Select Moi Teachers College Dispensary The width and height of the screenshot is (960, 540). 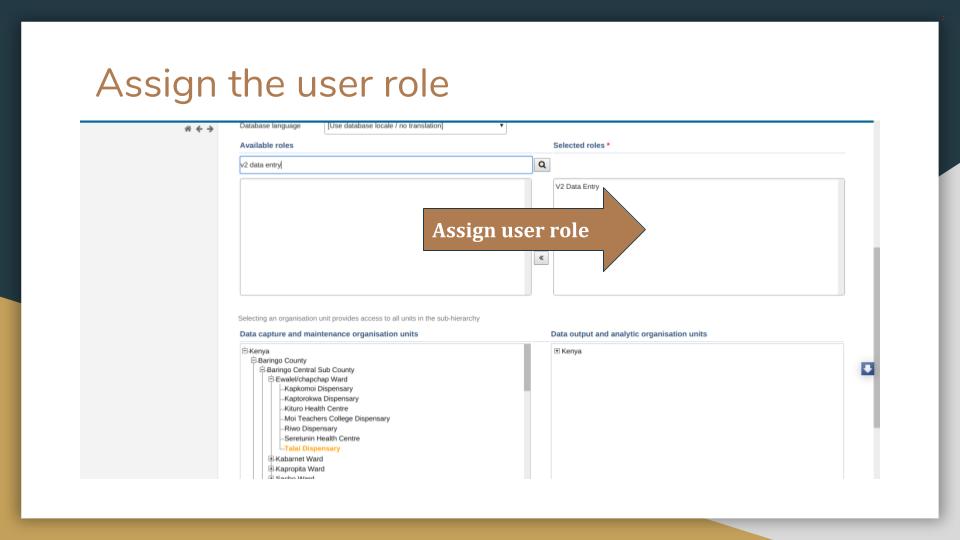[x=337, y=418]
